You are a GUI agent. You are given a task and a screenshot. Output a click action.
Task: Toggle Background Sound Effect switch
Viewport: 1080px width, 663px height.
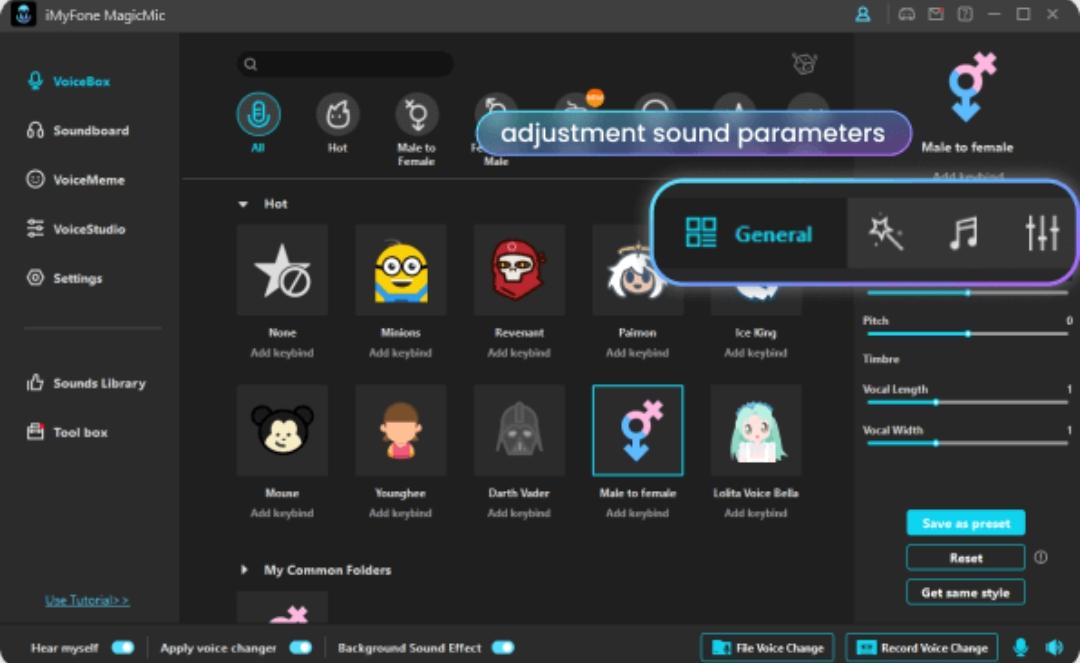[503, 647]
